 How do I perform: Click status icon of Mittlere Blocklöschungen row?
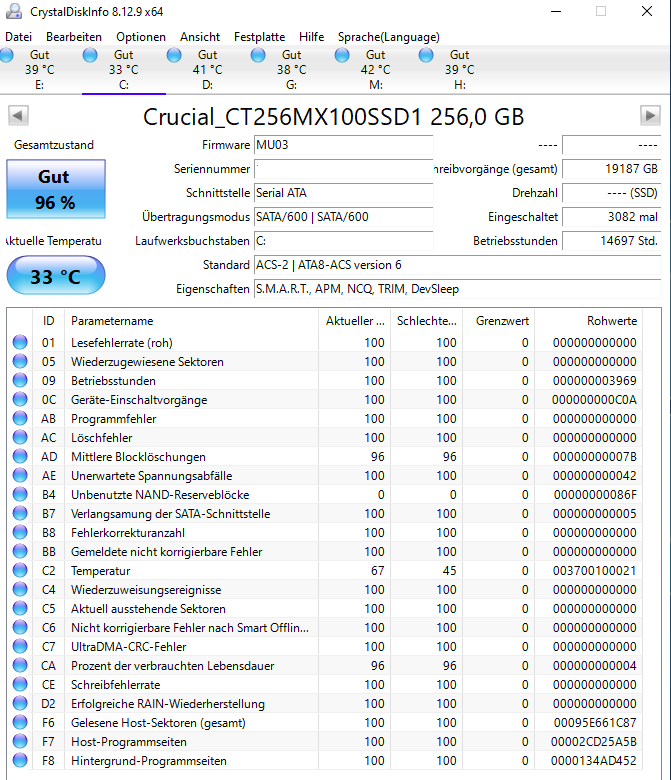(x=20, y=456)
